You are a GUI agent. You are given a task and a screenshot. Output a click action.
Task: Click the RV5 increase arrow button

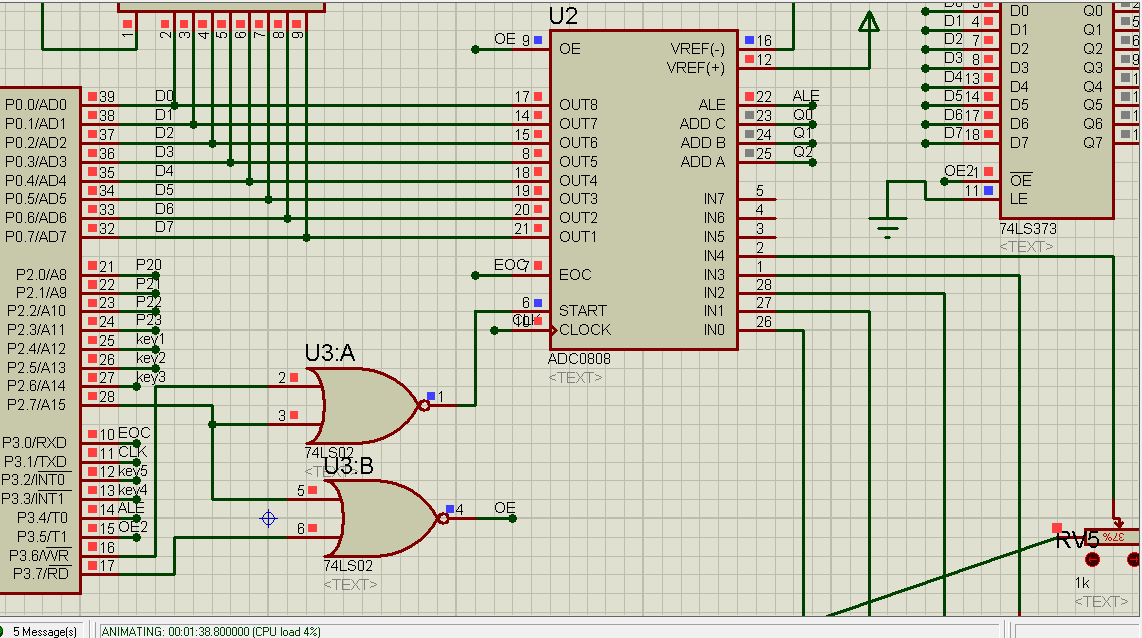(1134, 559)
